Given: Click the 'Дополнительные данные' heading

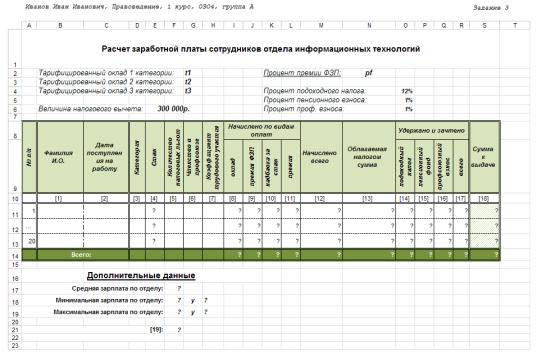Looking at the screenshot, I should (x=141, y=275).
